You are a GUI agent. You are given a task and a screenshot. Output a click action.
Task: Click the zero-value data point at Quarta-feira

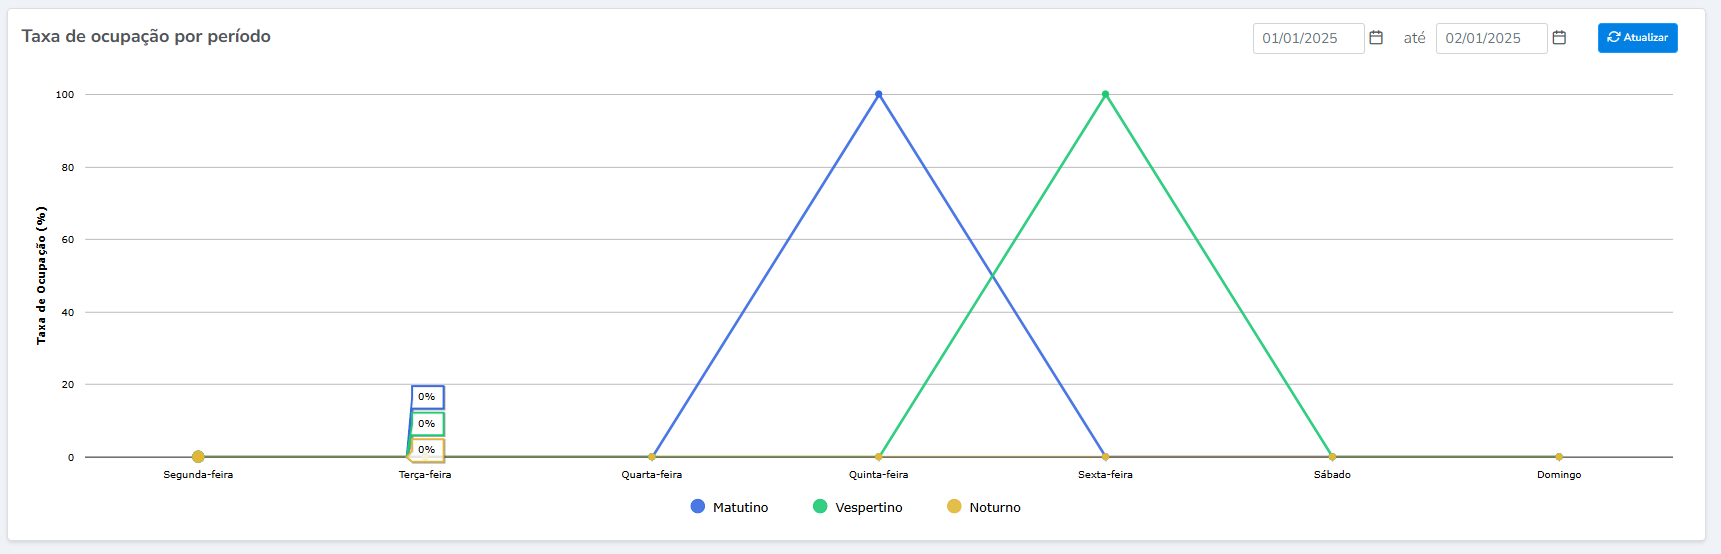[652, 457]
